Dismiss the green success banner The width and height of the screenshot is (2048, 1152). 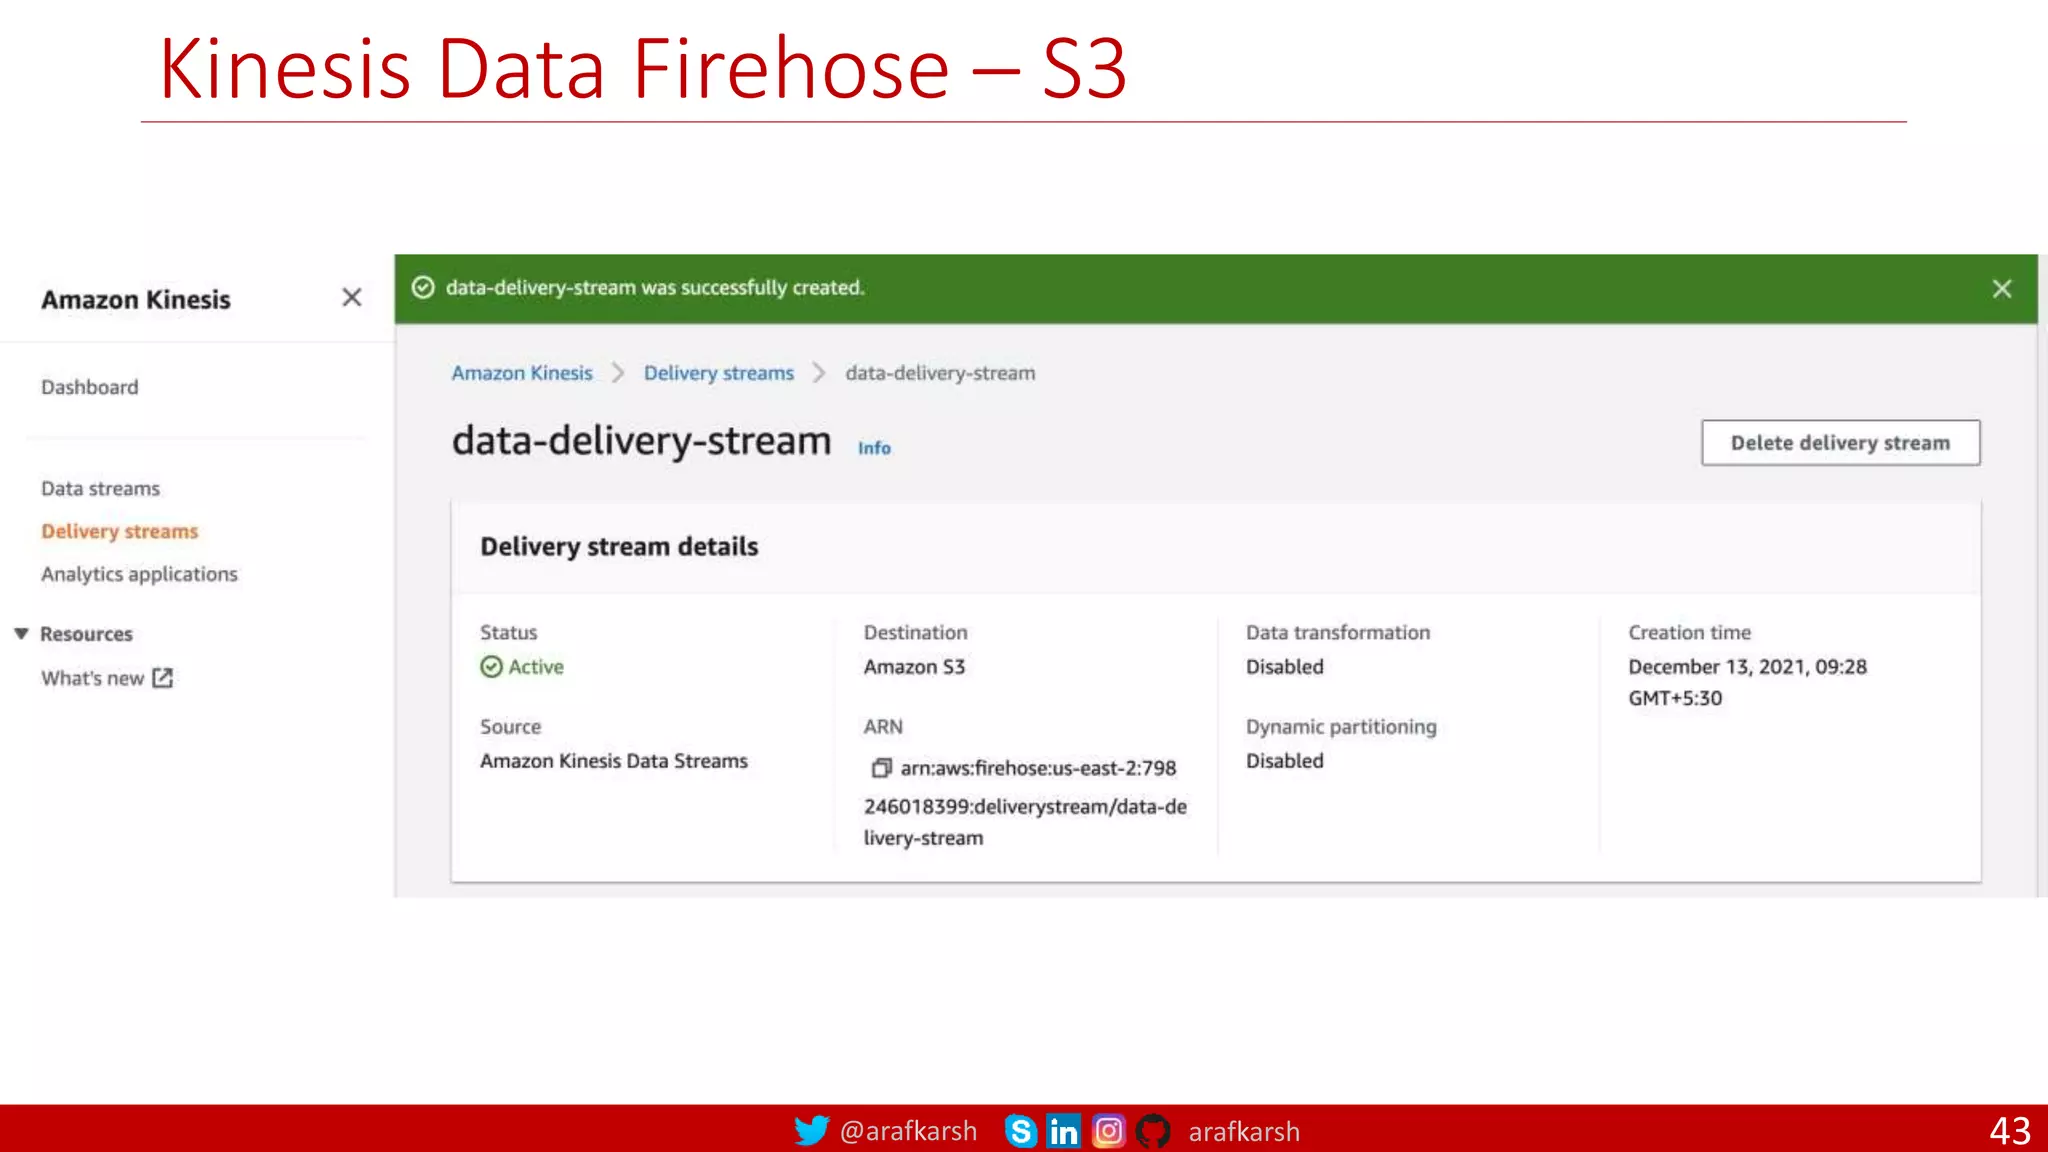tap(2001, 289)
